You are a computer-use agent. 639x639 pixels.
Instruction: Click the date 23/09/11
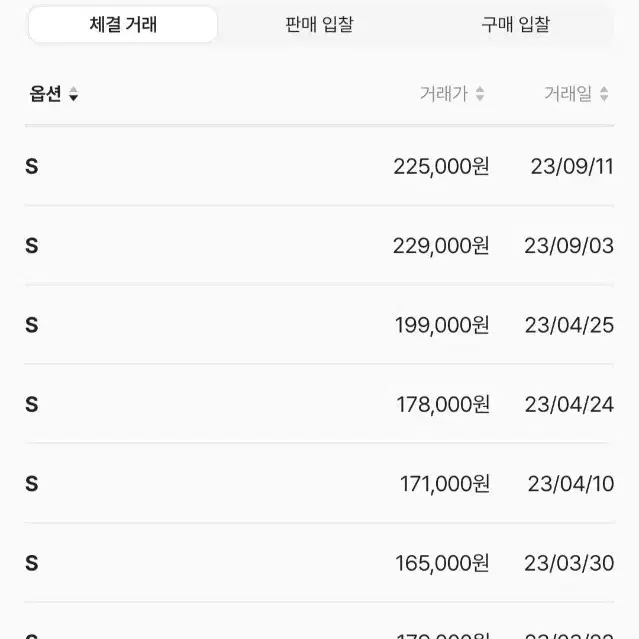coord(572,166)
